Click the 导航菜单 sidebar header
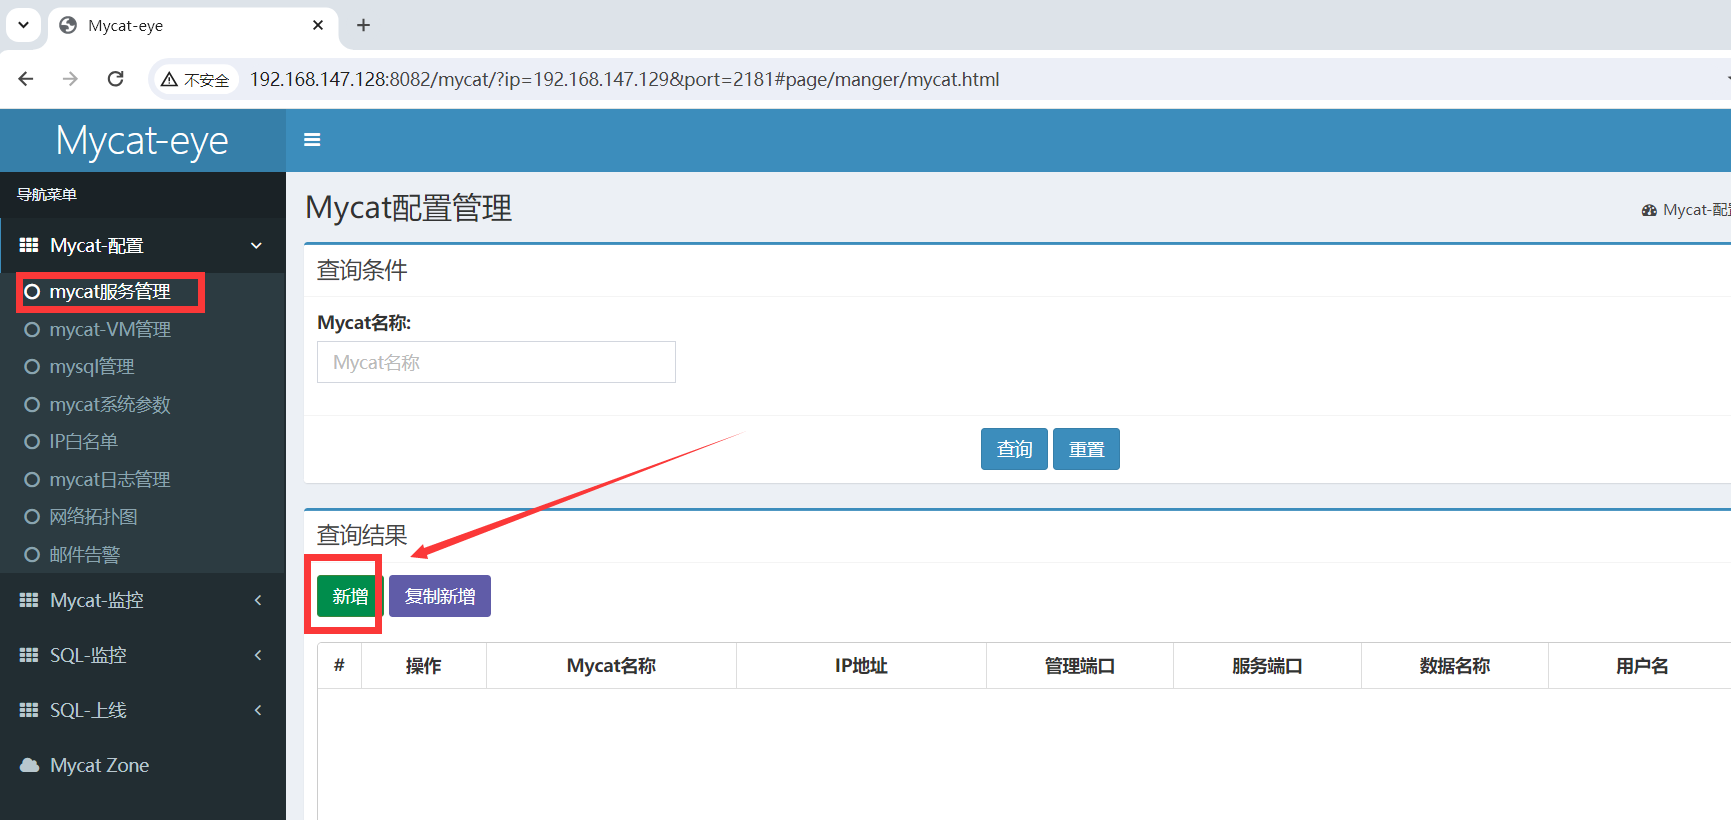The width and height of the screenshot is (1731, 820). 47,194
